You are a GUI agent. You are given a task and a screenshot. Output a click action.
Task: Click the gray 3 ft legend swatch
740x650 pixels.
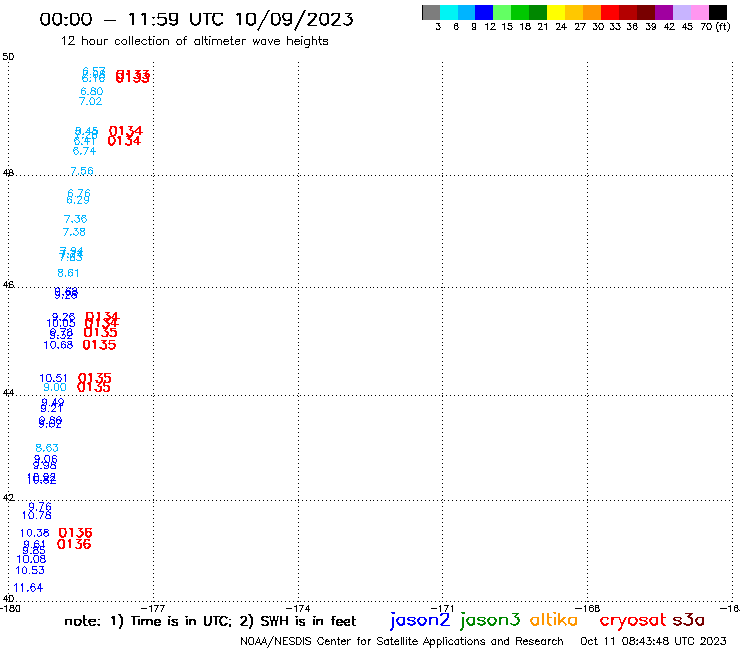point(431,12)
